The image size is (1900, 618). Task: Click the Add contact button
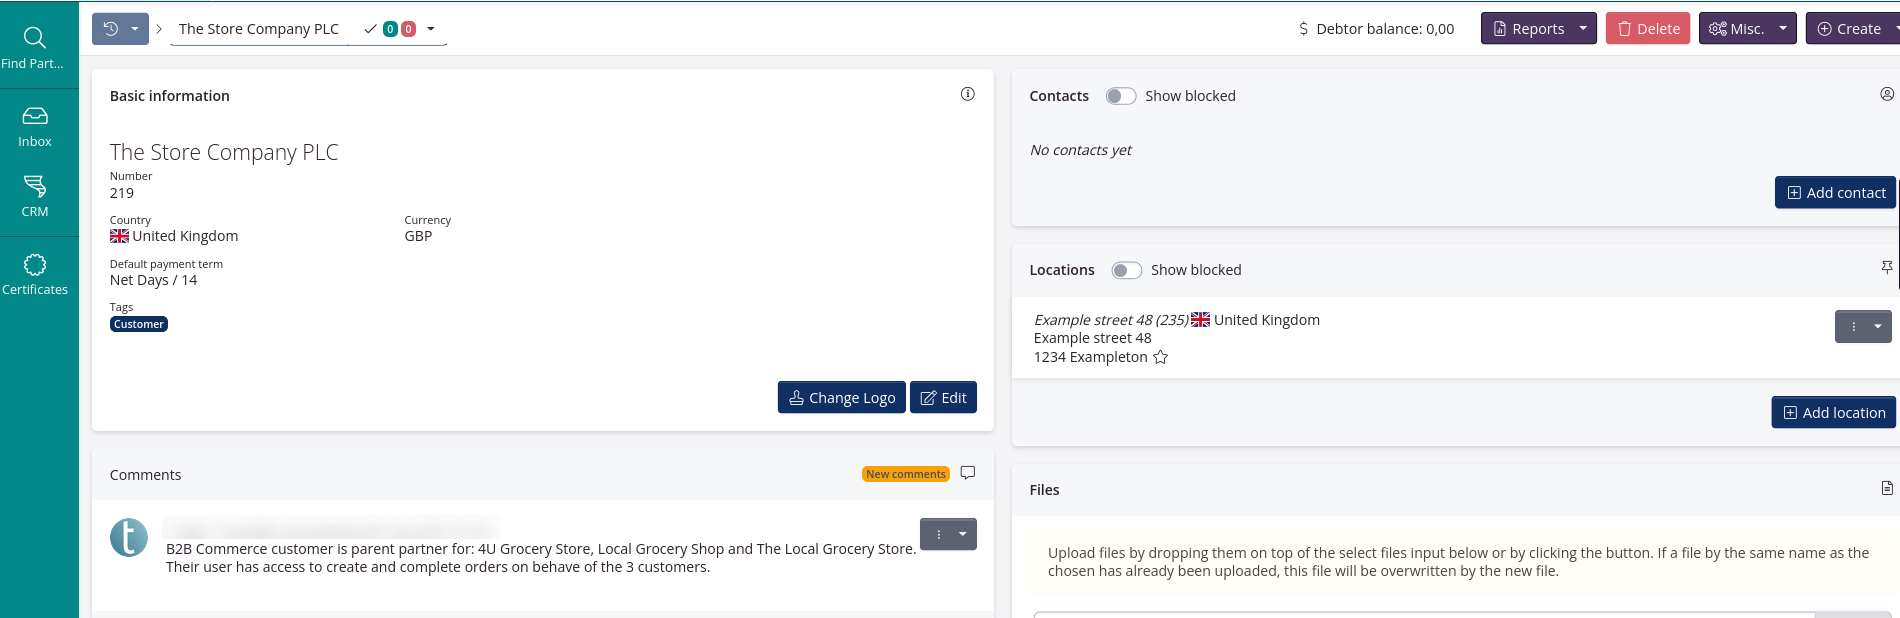1835,193
